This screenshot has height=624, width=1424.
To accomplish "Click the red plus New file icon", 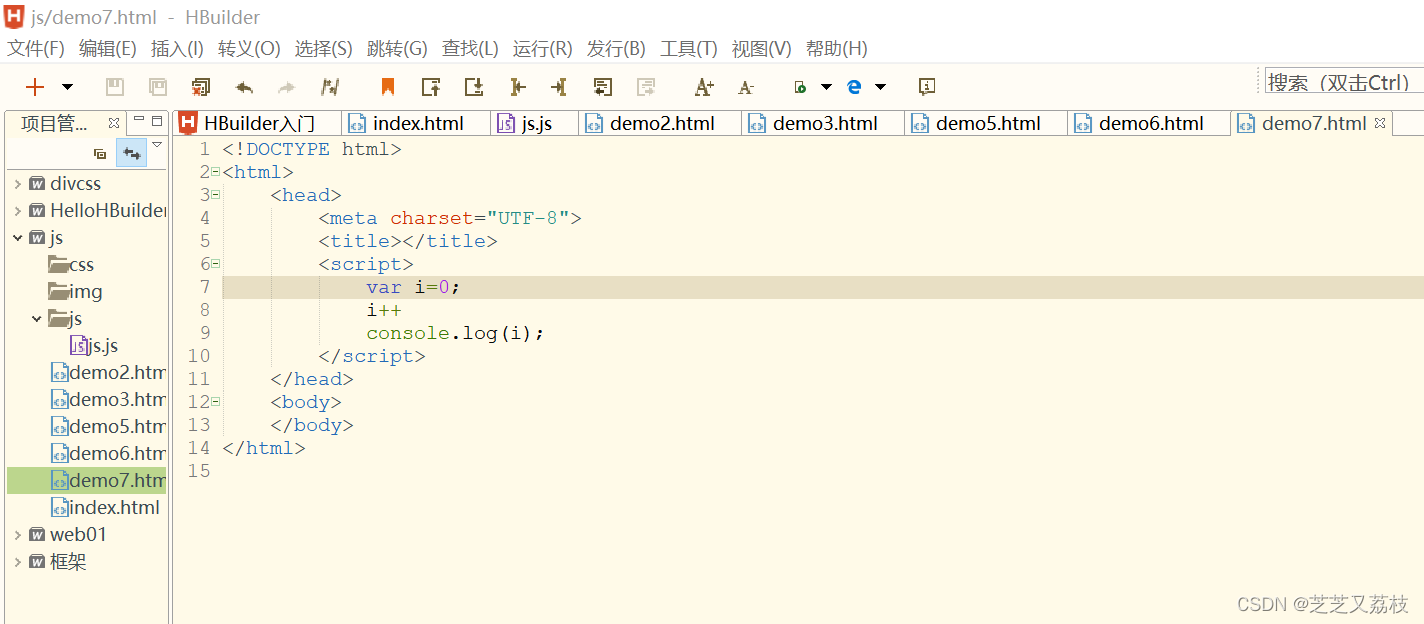I will point(35,87).
